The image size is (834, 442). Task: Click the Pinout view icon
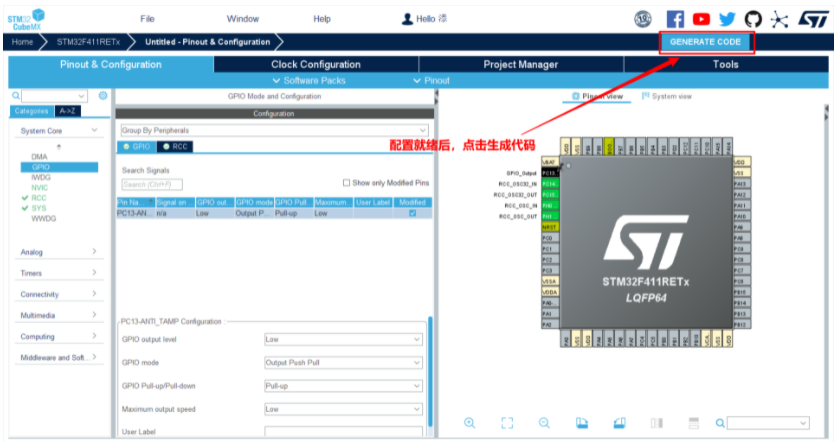pyautogui.click(x=576, y=96)
